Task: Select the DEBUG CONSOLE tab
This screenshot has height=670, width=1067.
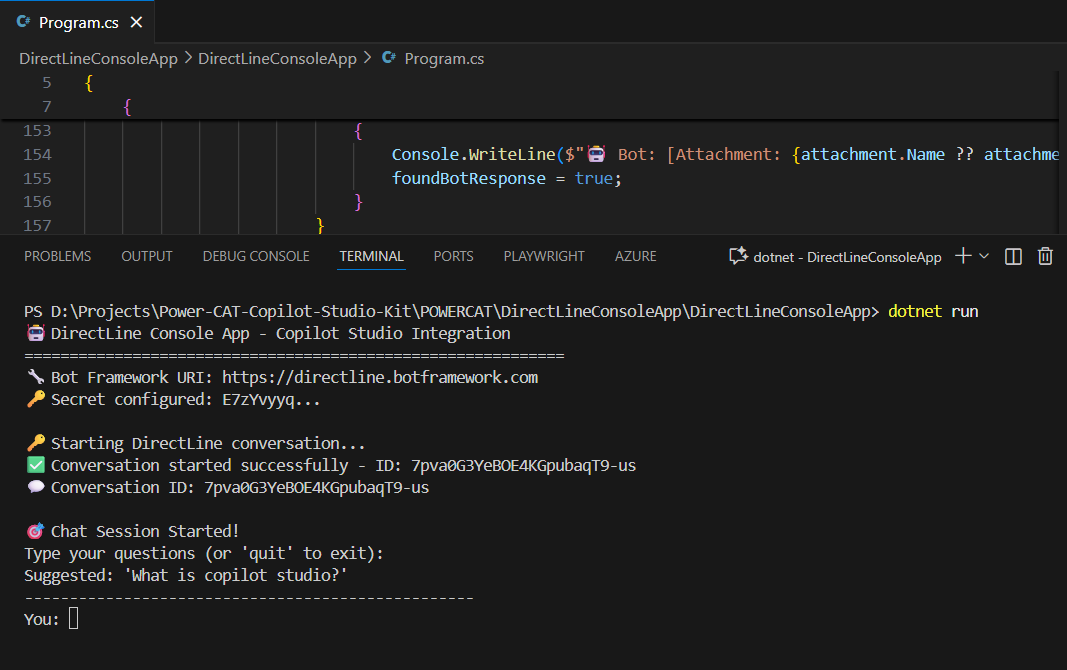Action: pyautogui.click(x=255, y=256)
